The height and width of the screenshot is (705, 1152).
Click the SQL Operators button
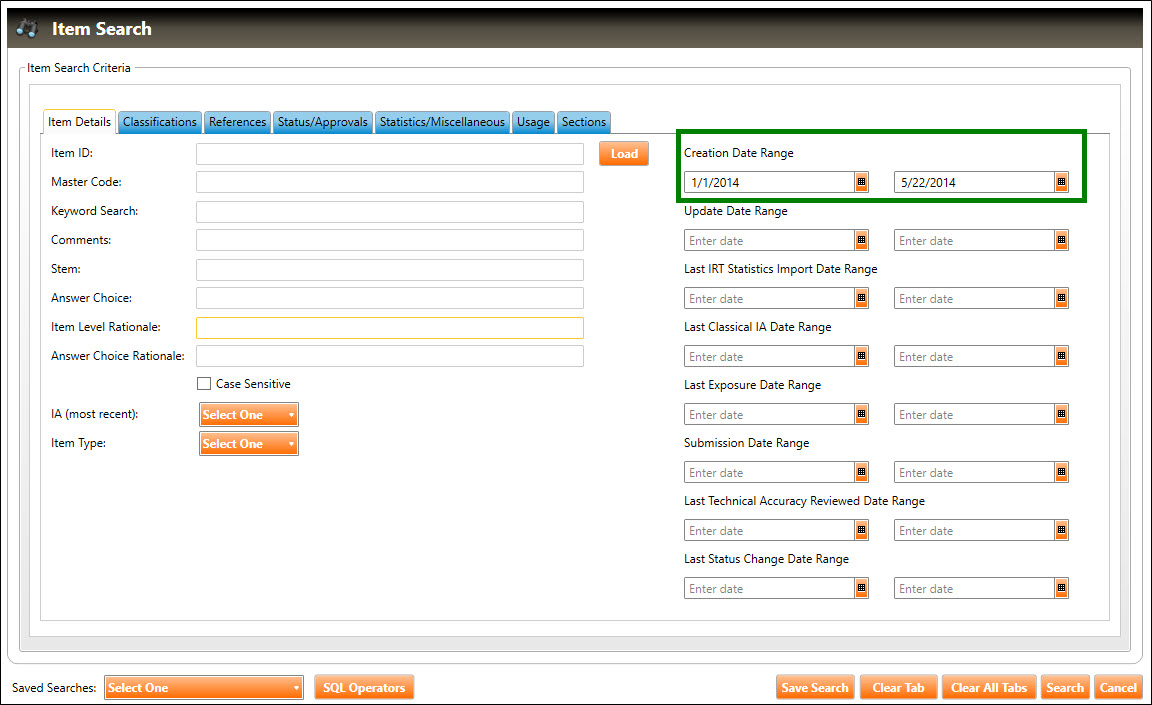[x=363, y=688]
